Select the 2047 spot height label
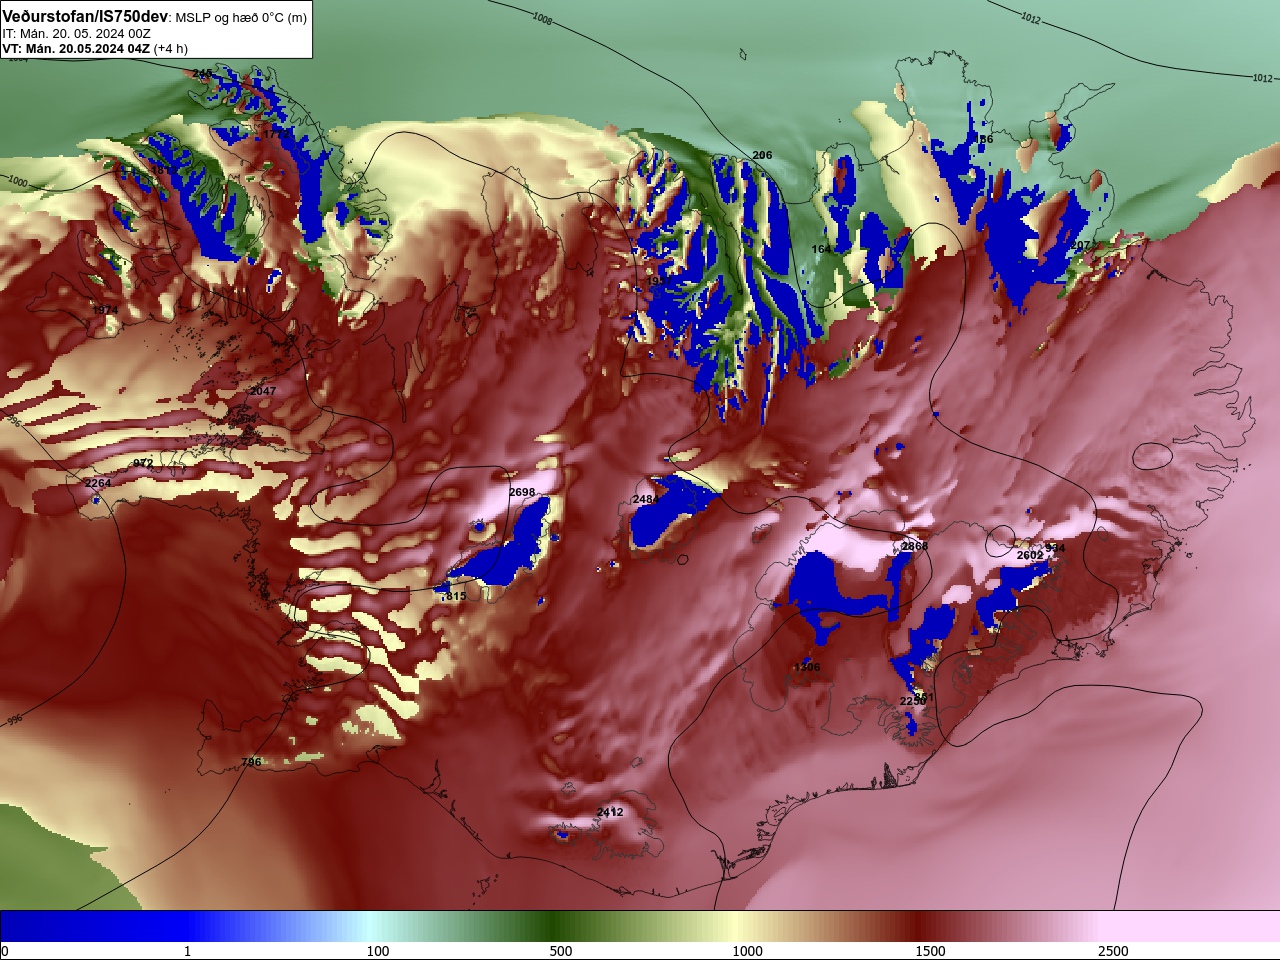1280x960 pixels. click(x=262, y=391)
